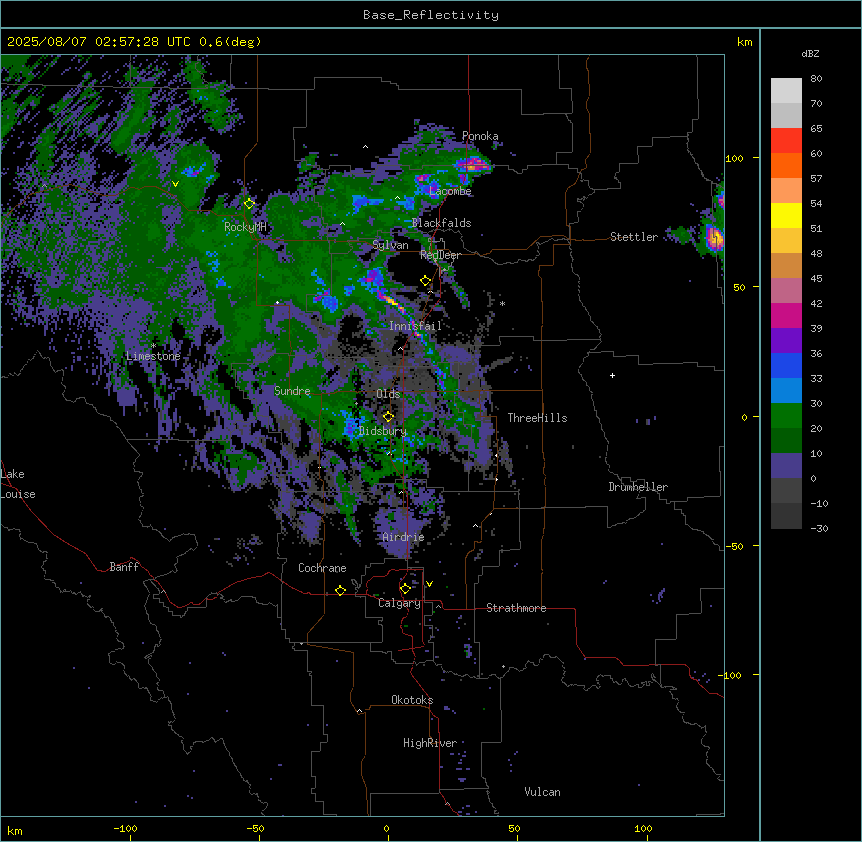Click the -50 tick on vertical km axis
The width and height of the screenshot is (862, 842).
click(x=734, y=546)
